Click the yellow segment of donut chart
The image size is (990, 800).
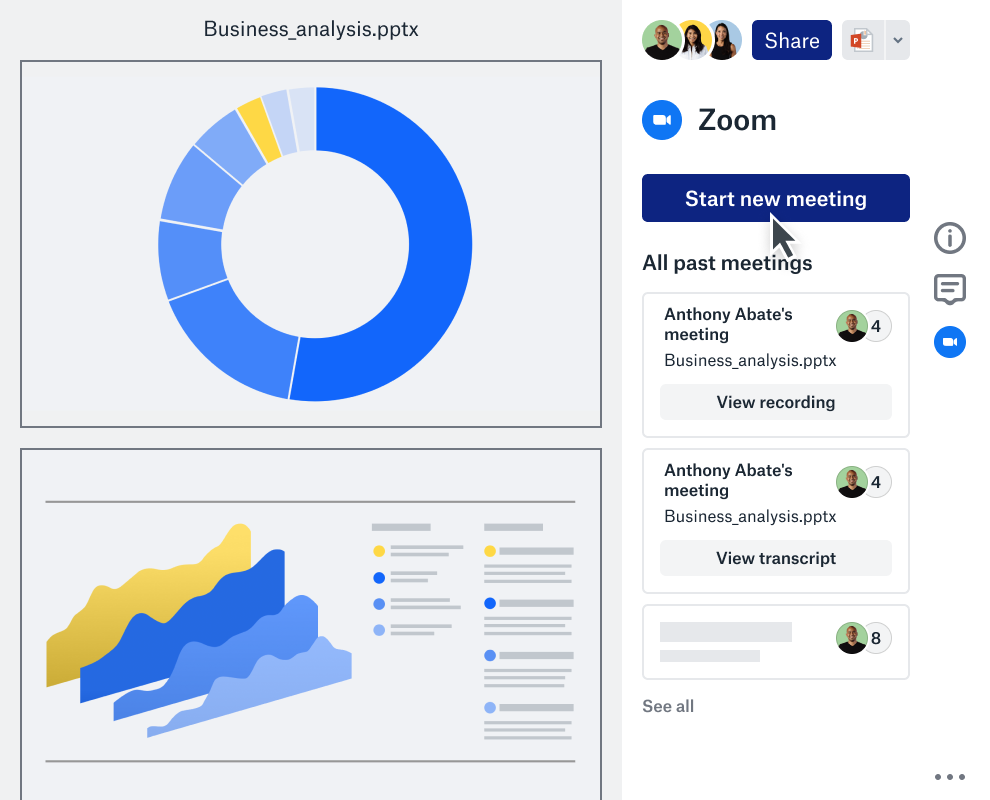[x=259, y=130]
